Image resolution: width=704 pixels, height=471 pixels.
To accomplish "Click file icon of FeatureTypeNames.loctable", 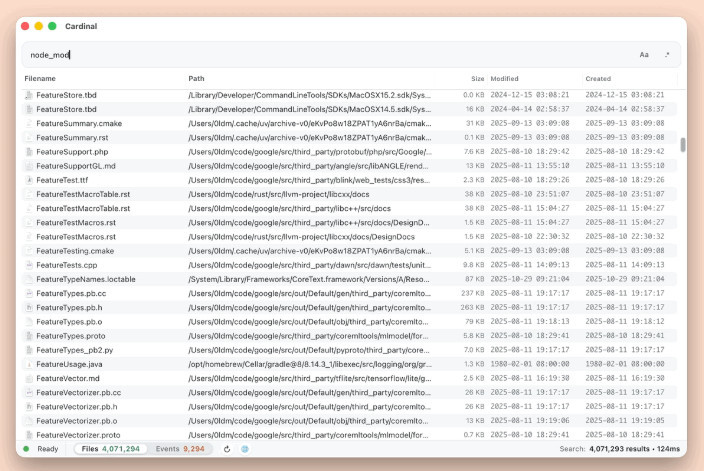I will coord(29,279).
